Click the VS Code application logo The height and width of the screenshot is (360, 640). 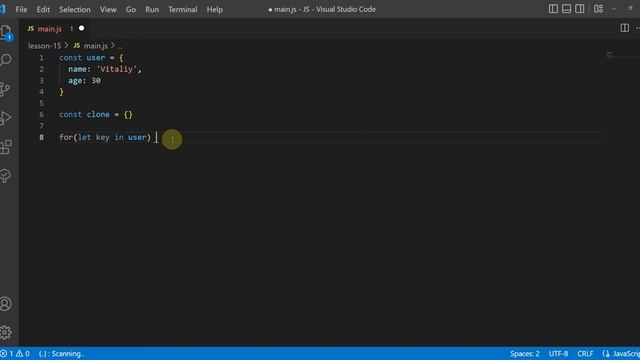coord(2,9)
